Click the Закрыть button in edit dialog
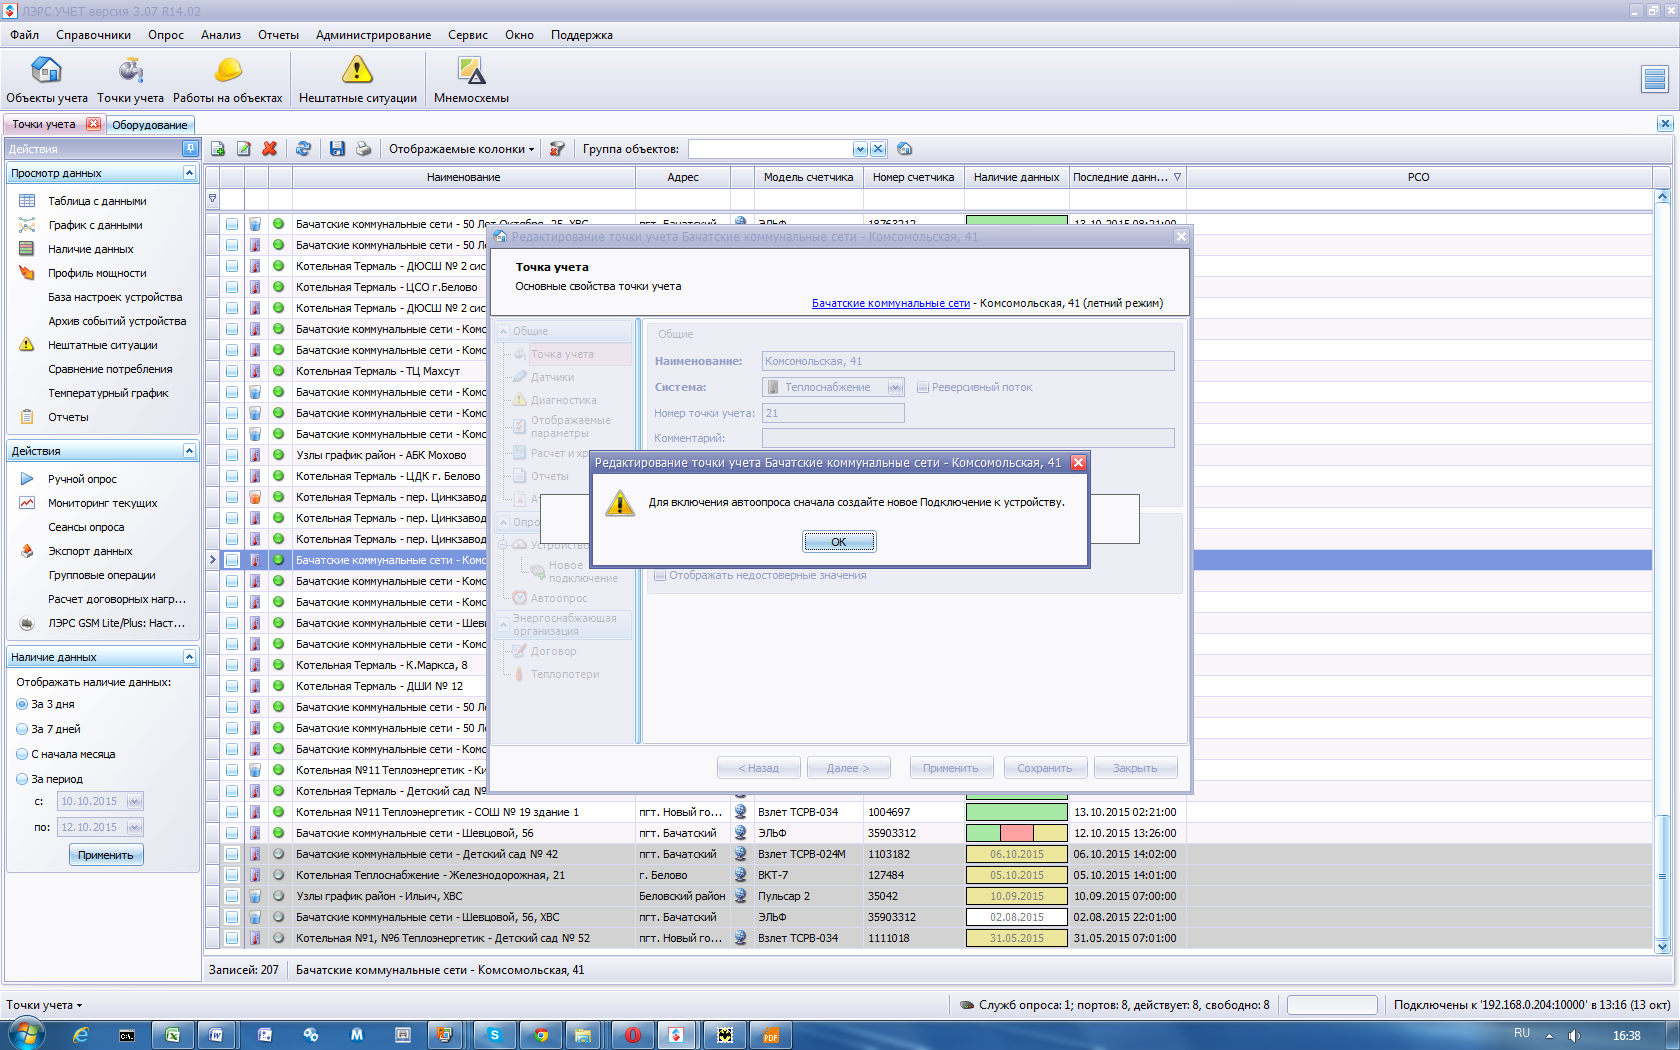This screenshot has width=1680, height=1050. tap(1135, 768)
